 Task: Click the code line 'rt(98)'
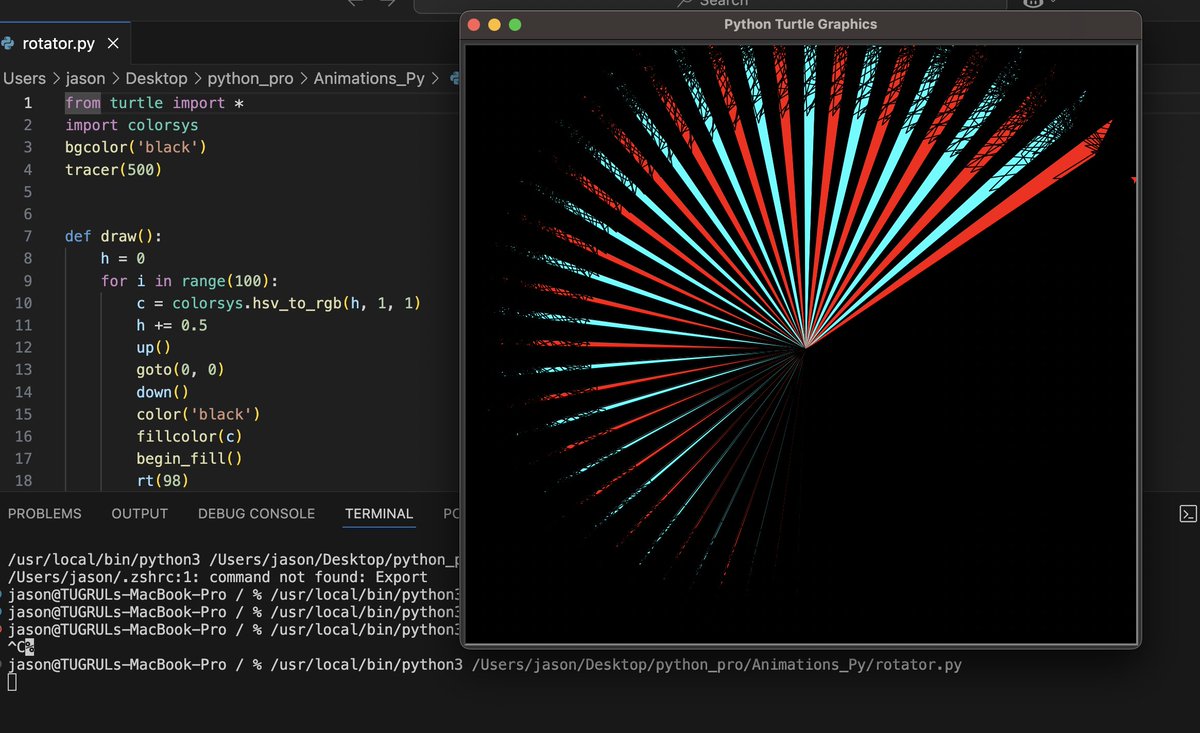point(162,481)
